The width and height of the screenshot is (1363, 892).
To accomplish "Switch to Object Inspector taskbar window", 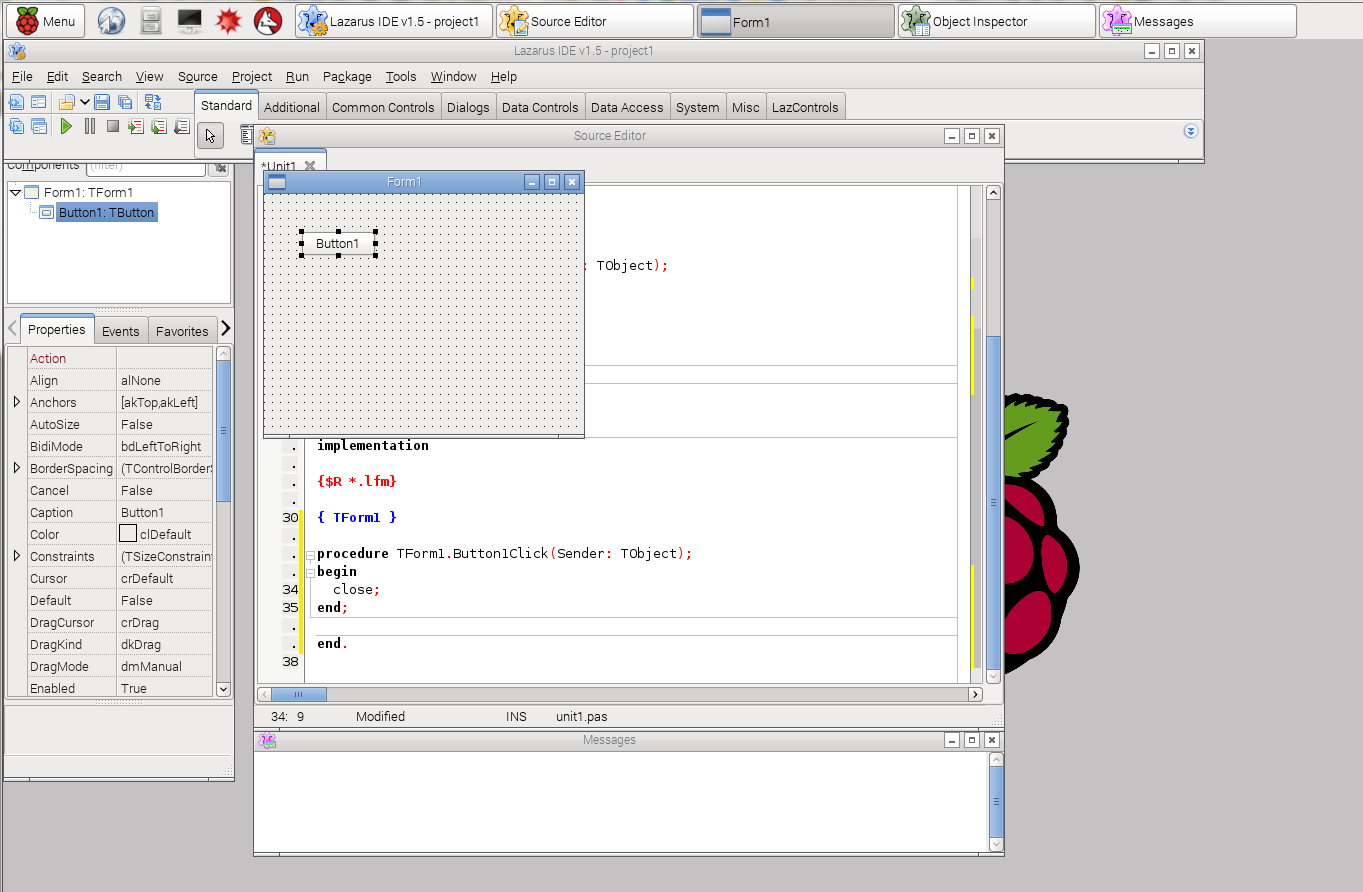I will (997, 21).
